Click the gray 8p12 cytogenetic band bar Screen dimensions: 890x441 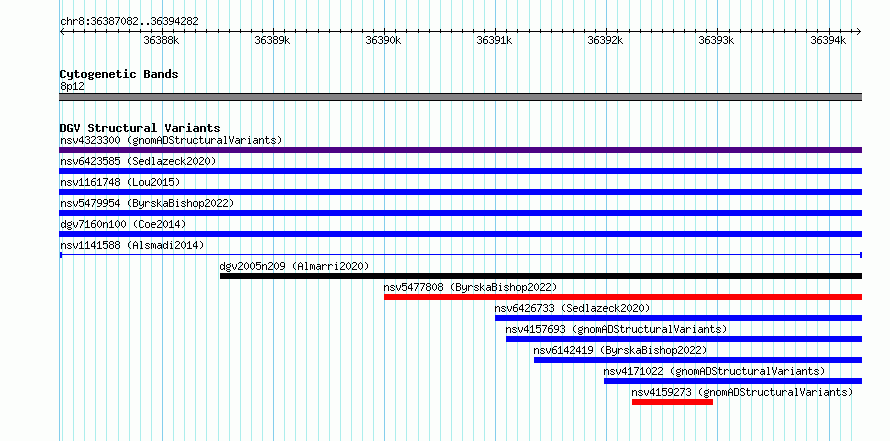click(x=460, y=97)
